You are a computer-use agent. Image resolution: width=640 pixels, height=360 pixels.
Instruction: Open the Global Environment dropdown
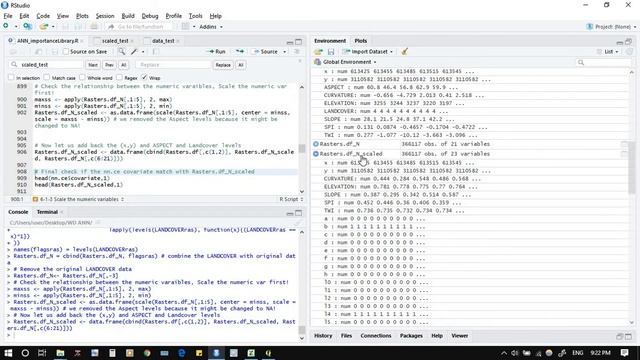pyautogui.click(x=345, y=62)
